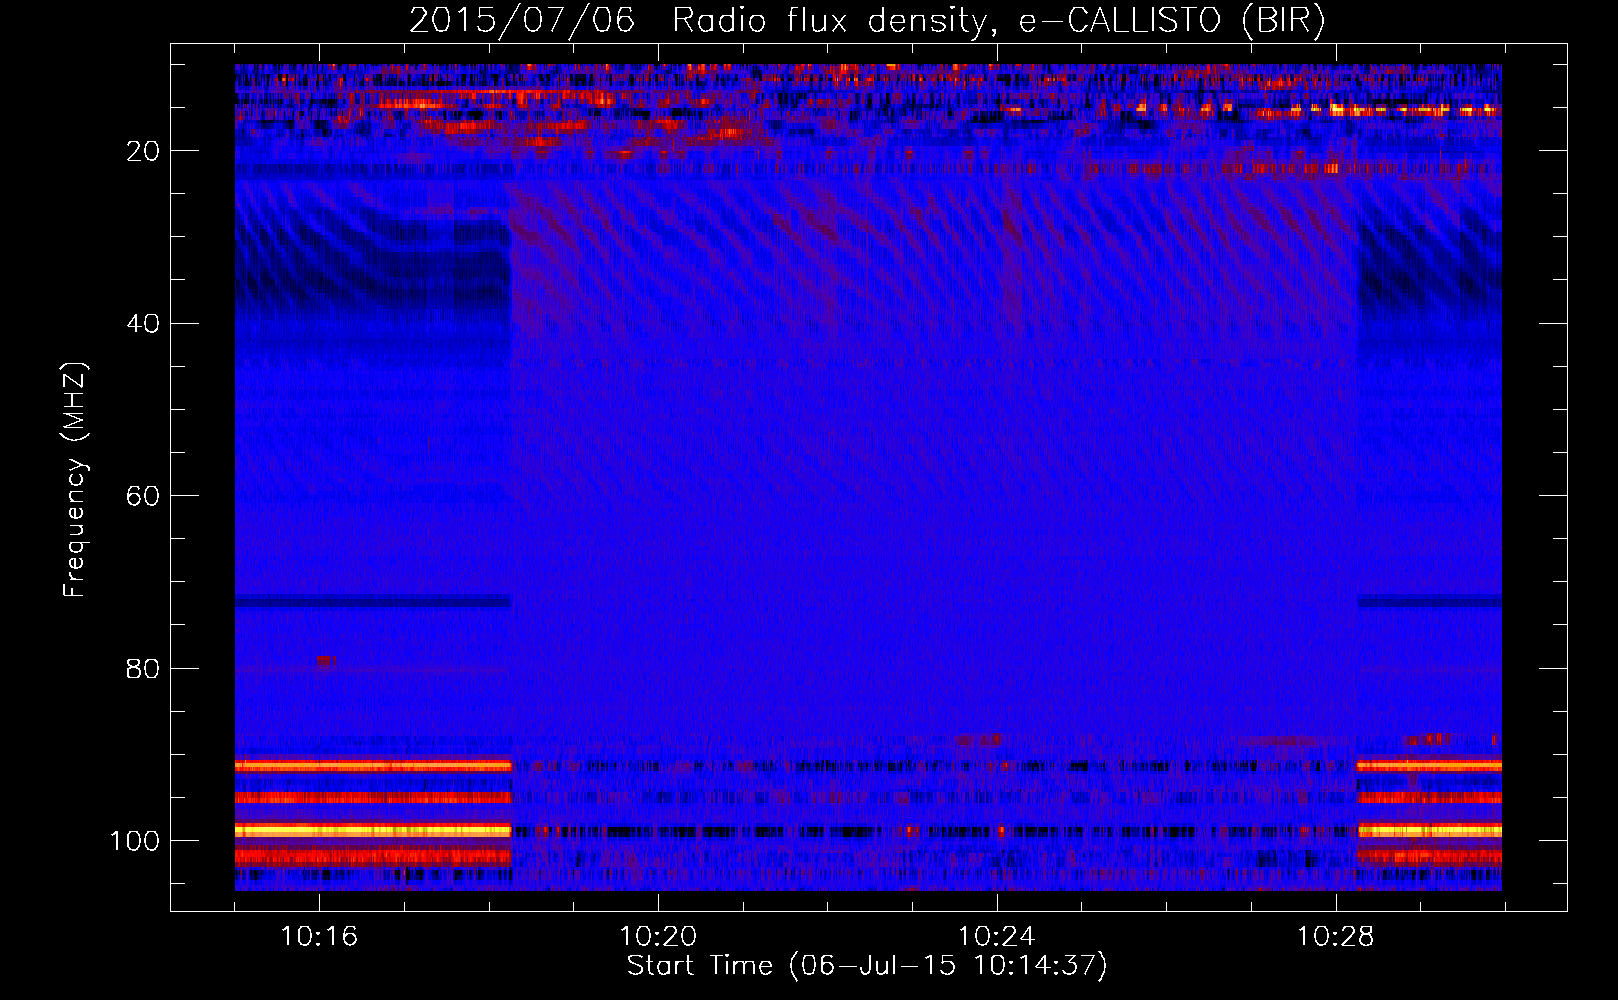
Task: Click the plot title 'Radio flux density, e-CALLISTO (BIR)'
Action: (998, 20)
